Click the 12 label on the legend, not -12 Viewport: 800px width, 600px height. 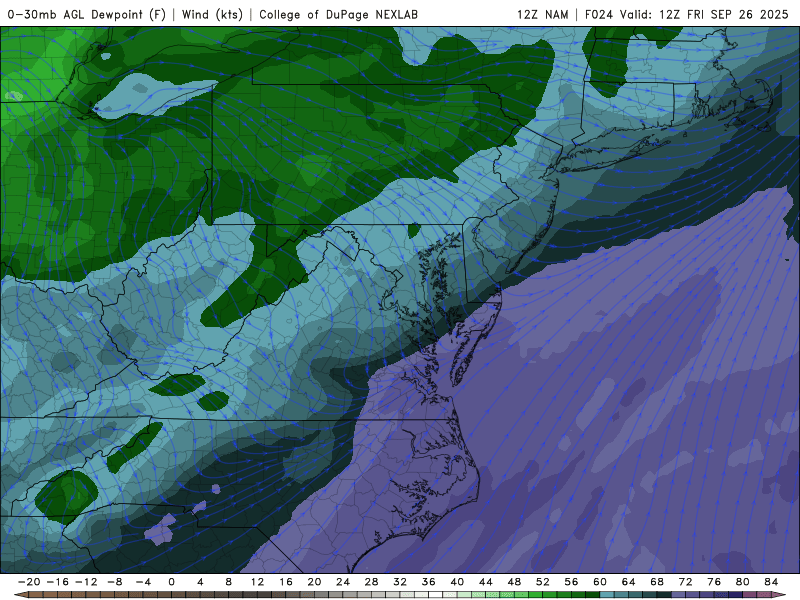[257, 582]
